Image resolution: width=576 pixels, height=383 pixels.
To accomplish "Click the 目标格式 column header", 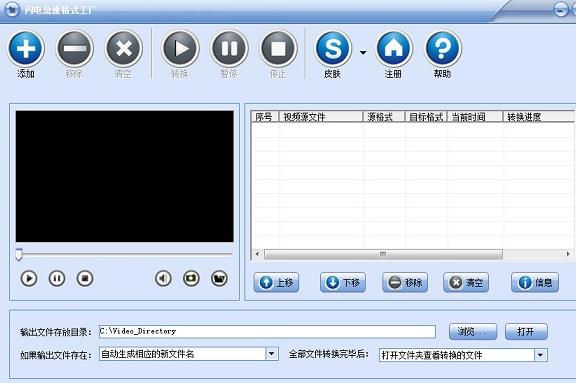I will click(x=426, y=117).
